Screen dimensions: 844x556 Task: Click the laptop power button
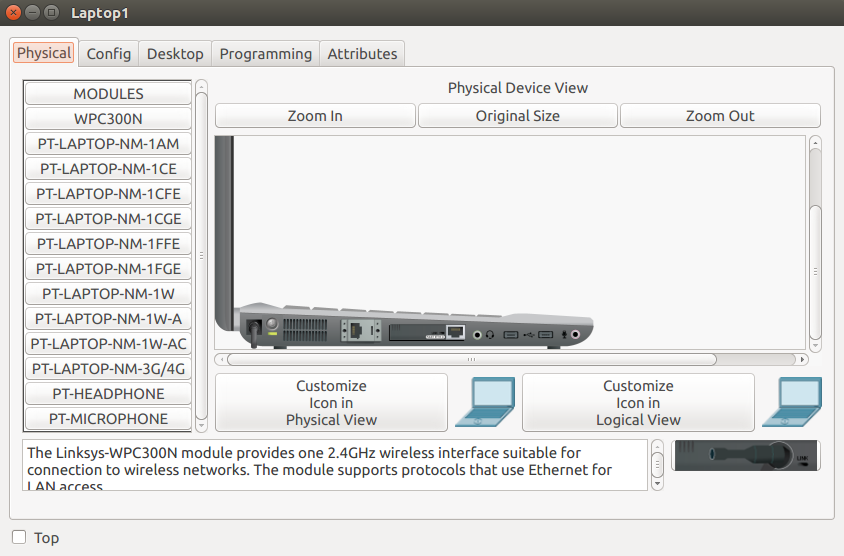tap(271, 323)
